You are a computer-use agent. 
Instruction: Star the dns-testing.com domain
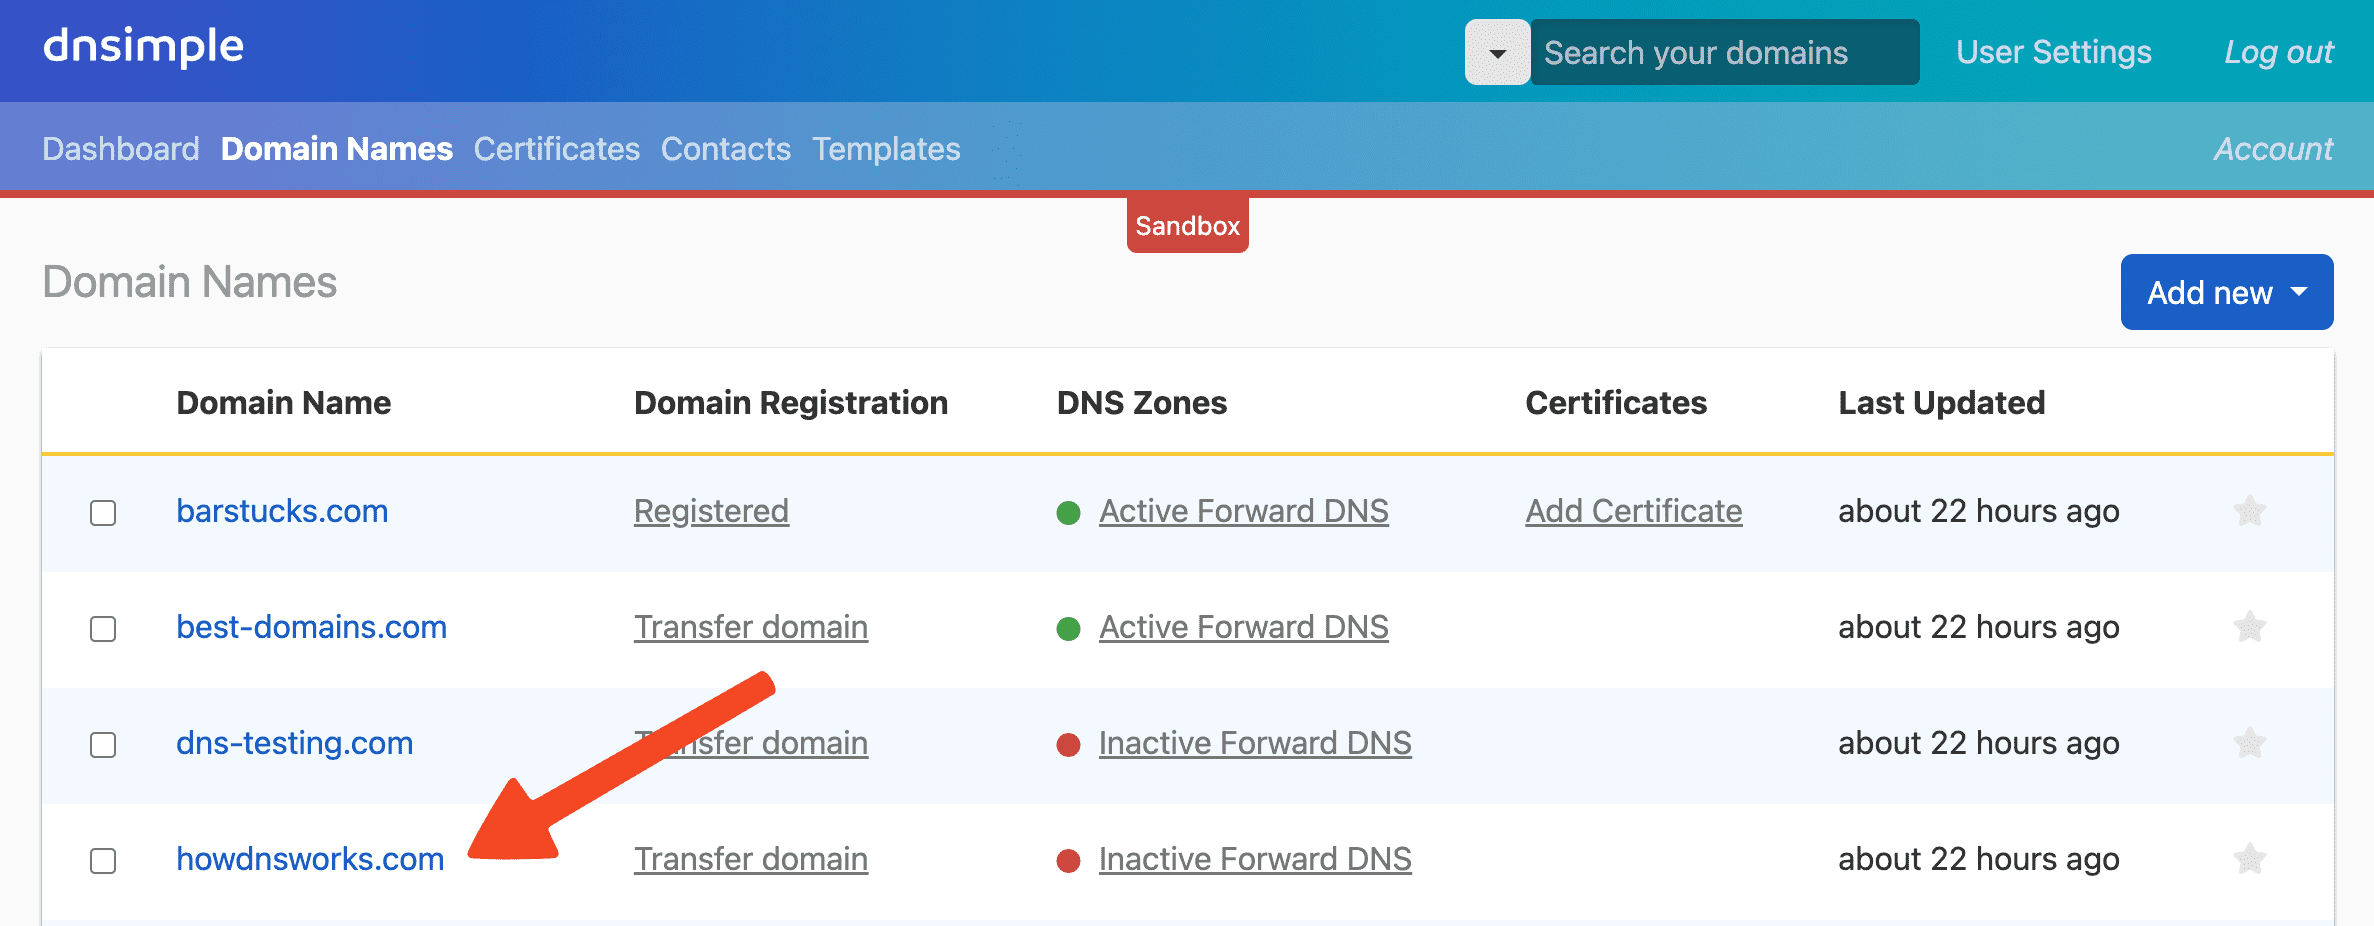coord(2249,743)
